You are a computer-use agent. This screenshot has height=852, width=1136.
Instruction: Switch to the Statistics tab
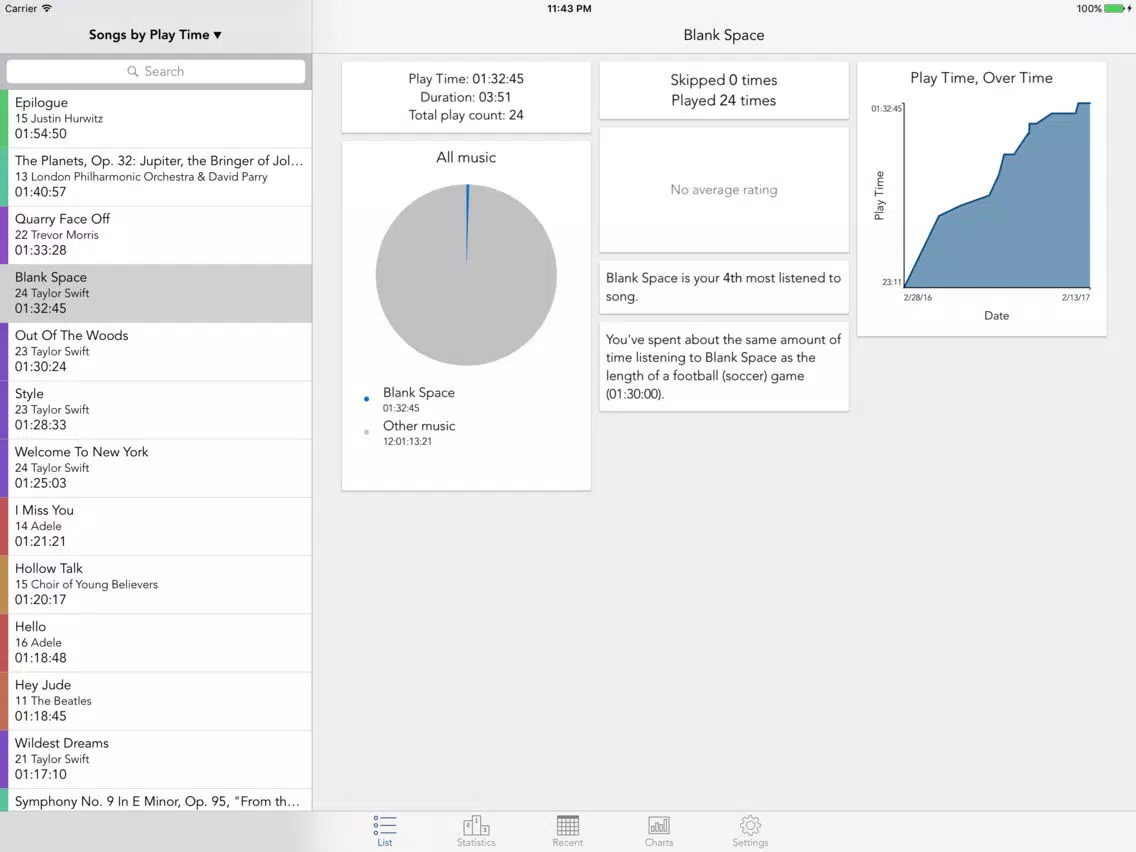pos(476,830)
